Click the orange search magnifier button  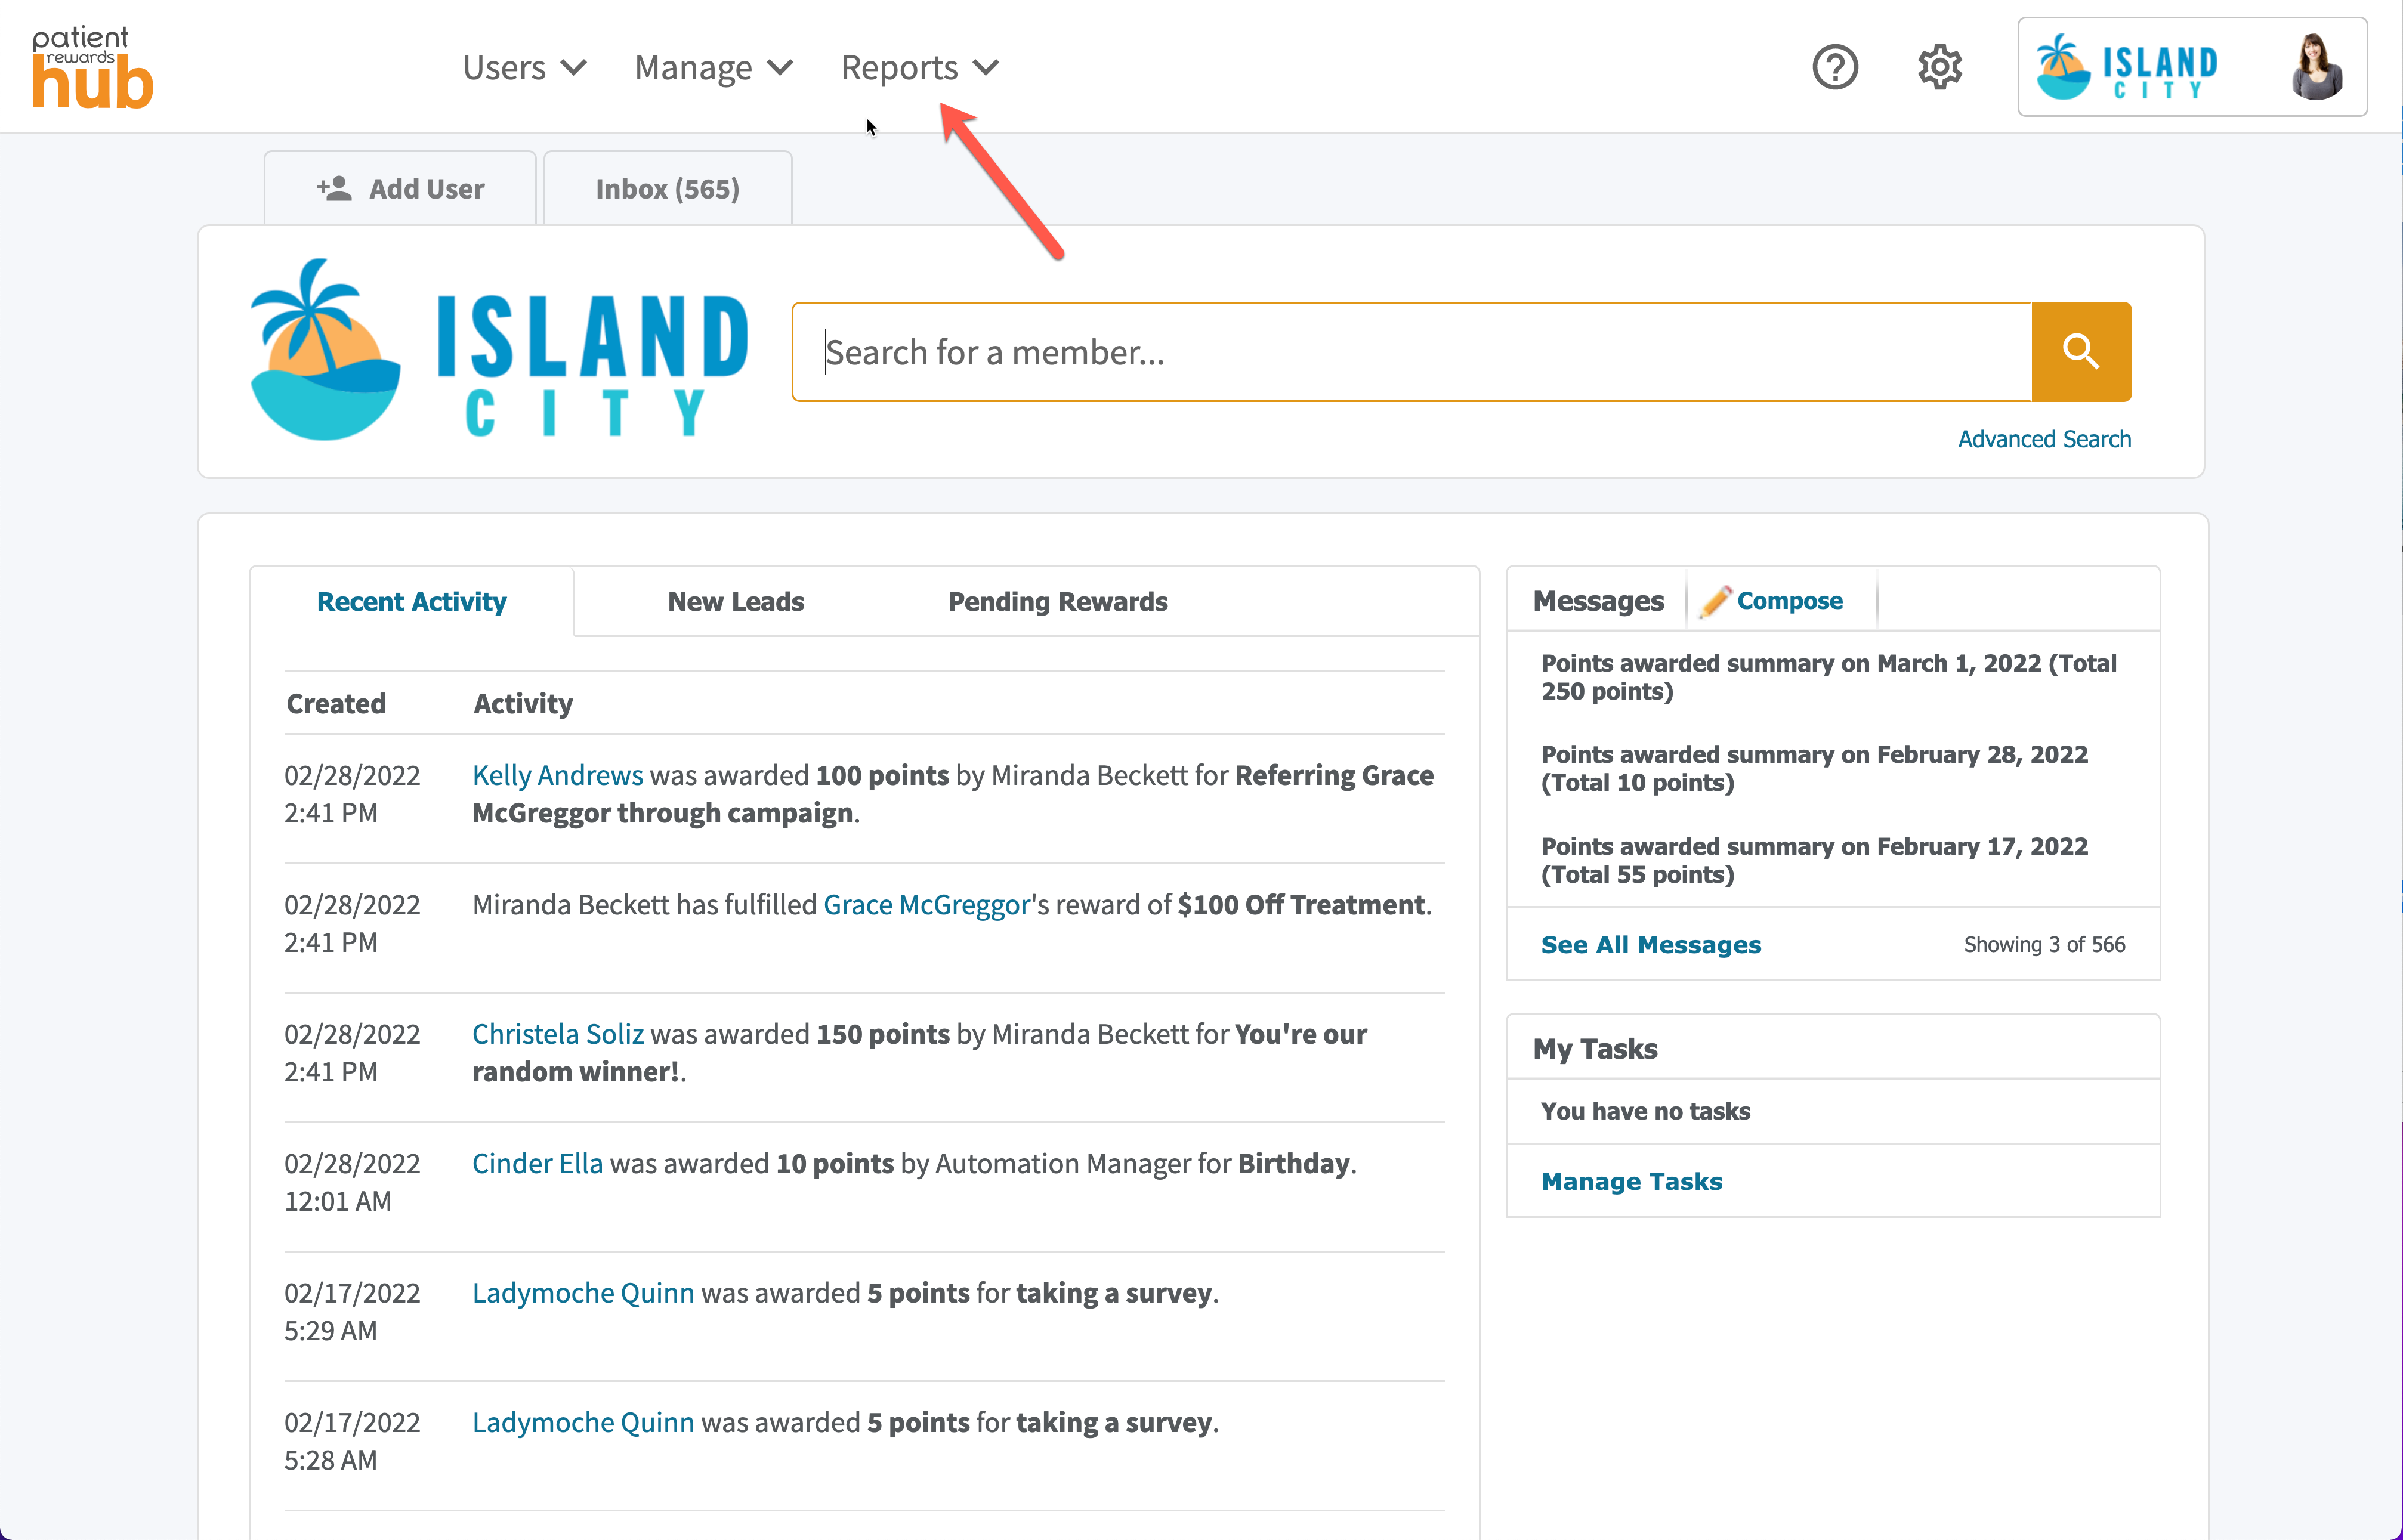click(2081, 352)
